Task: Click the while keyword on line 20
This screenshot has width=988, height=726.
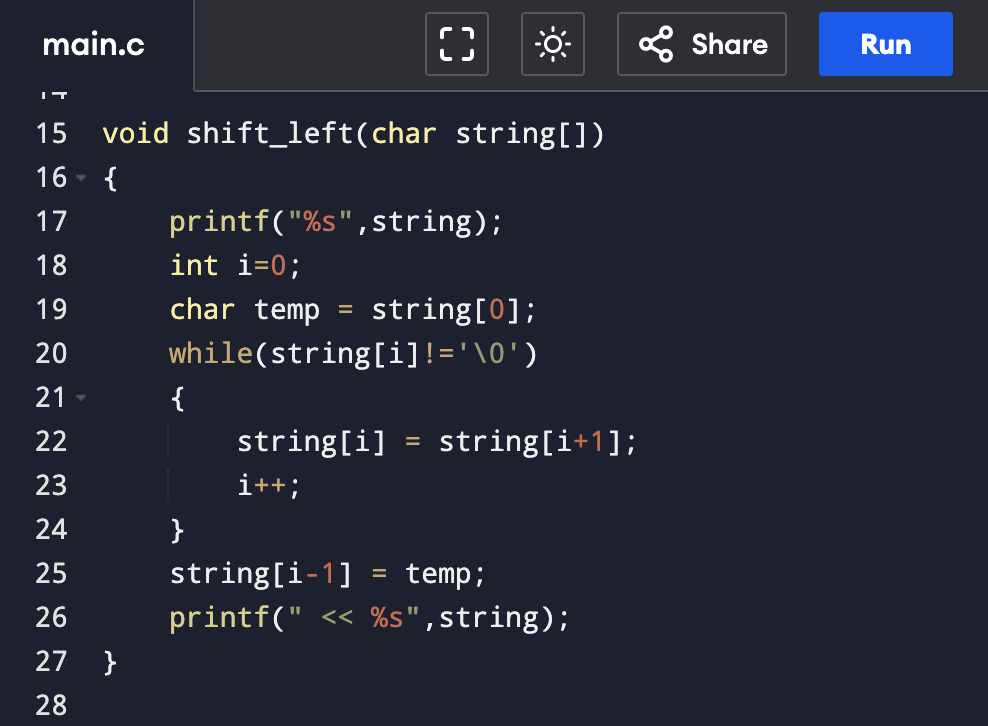Action: [x=211, y=353]
